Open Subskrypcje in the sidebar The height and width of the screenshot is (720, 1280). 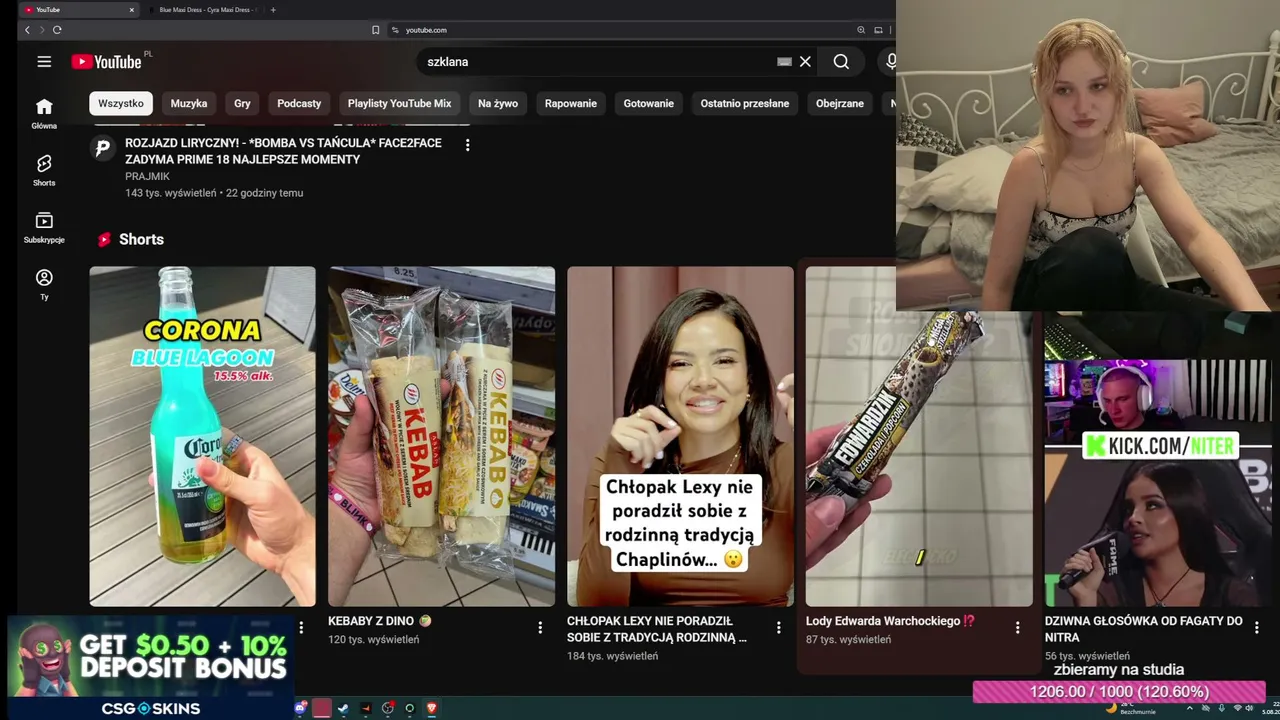click(x=44, y=228)
